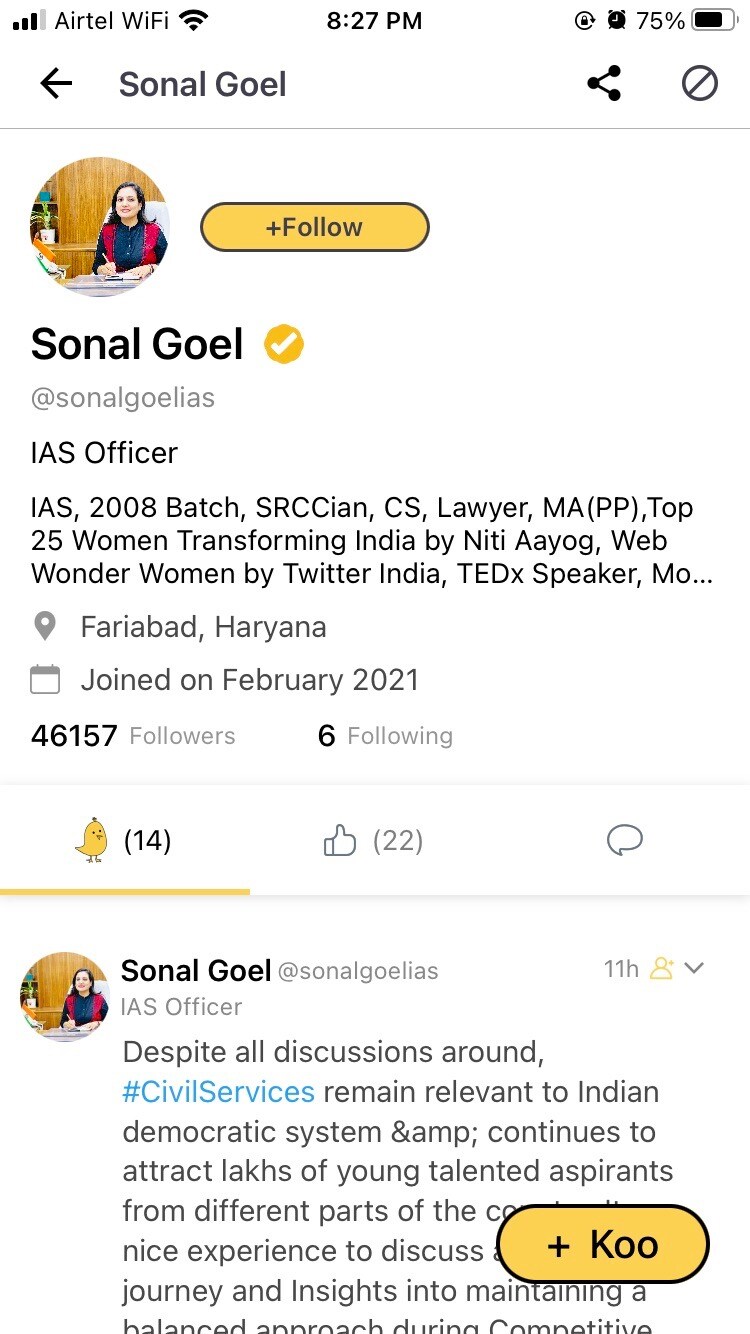Tap the follow-user icon beside 11h
Screen dimensions: 750x1334
661,968
